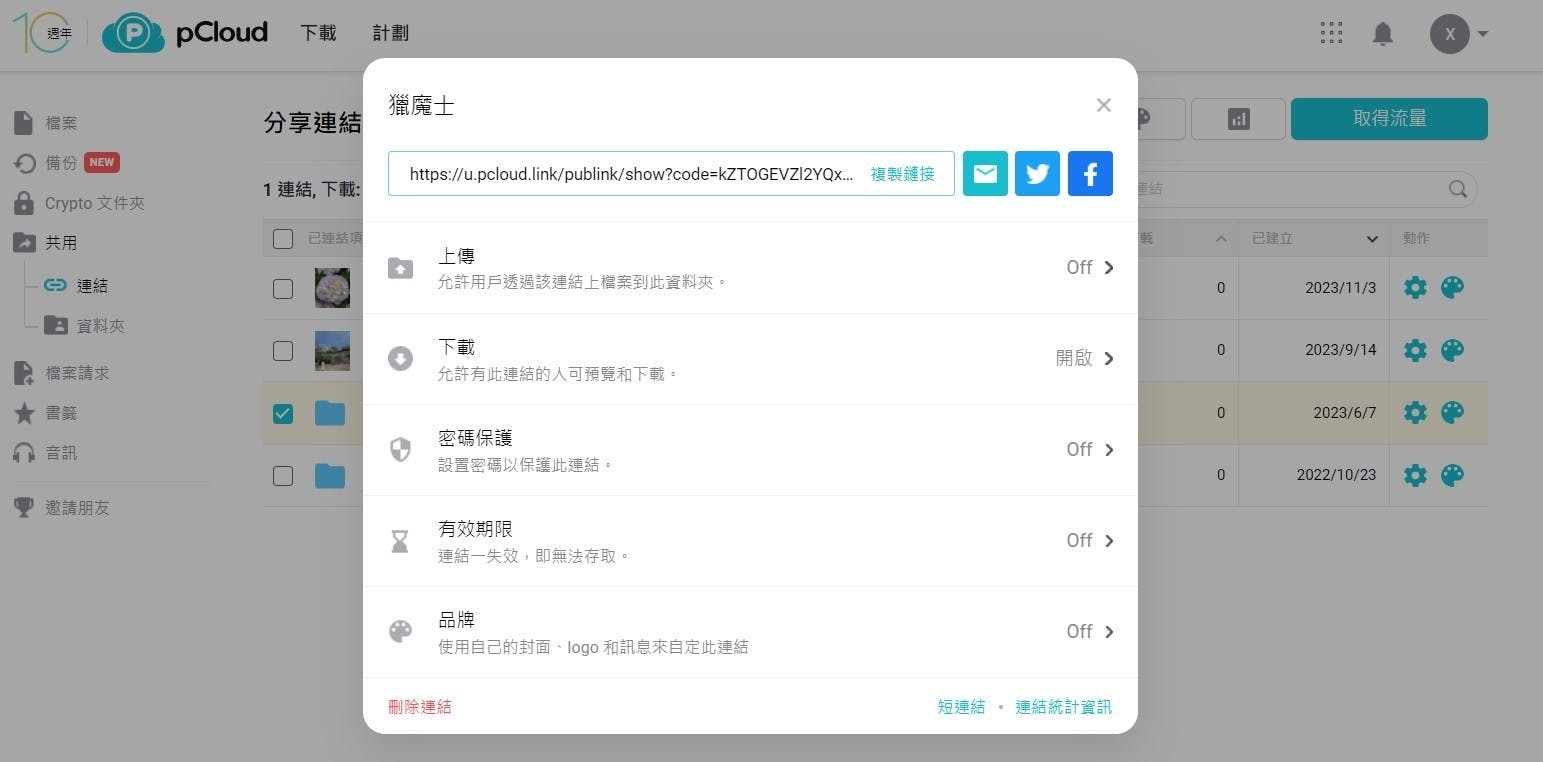The image size is (1543, 762).
Task: Check the 2023/9/14 link row checkbox
Action: pos(283,351)
